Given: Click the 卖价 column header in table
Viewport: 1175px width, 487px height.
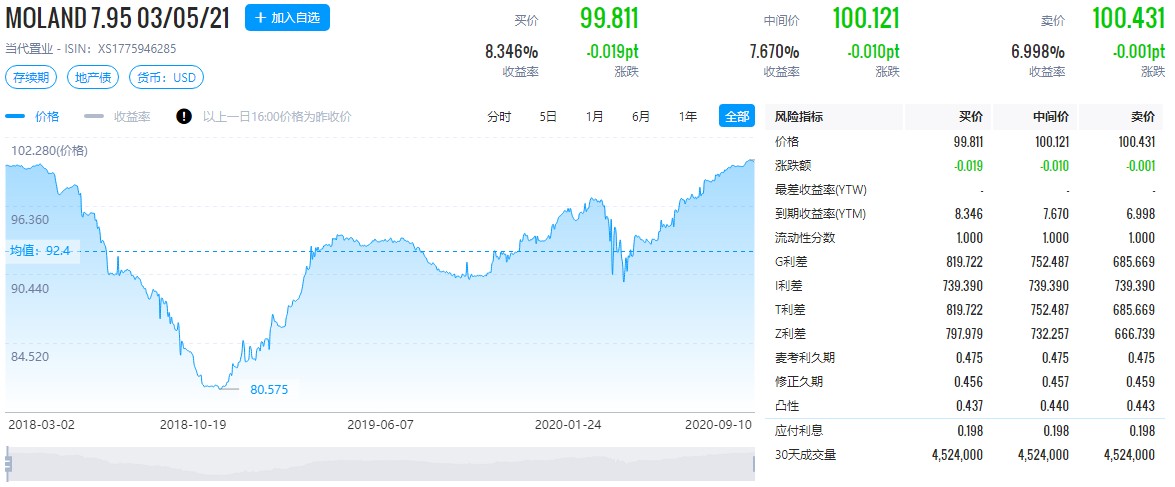Looking at the screenshot, I should pos(1143,117).
